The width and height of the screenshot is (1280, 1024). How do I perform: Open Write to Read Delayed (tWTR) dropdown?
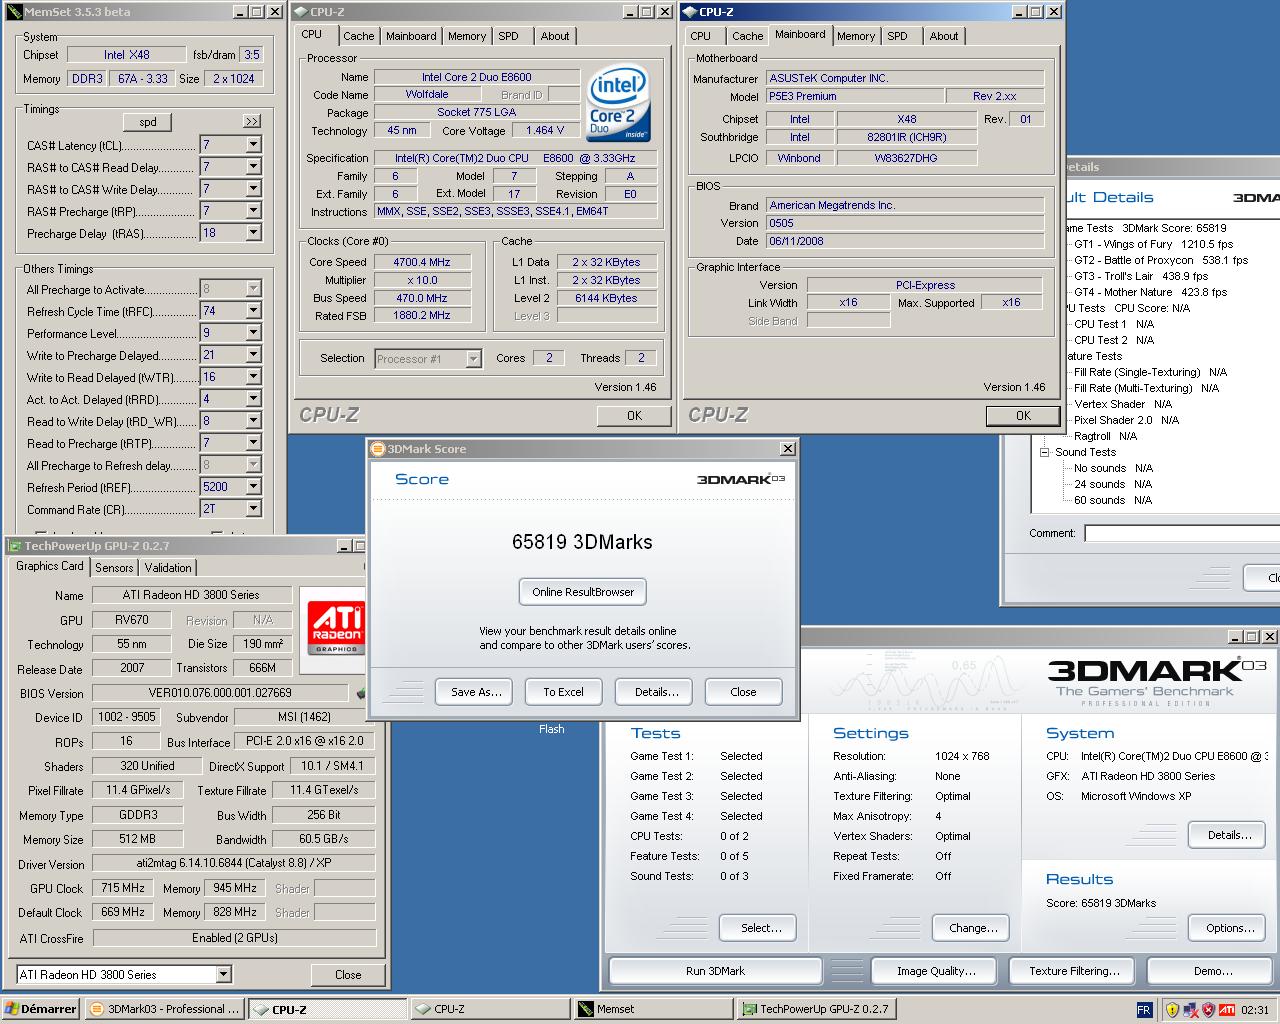point(253,377)
